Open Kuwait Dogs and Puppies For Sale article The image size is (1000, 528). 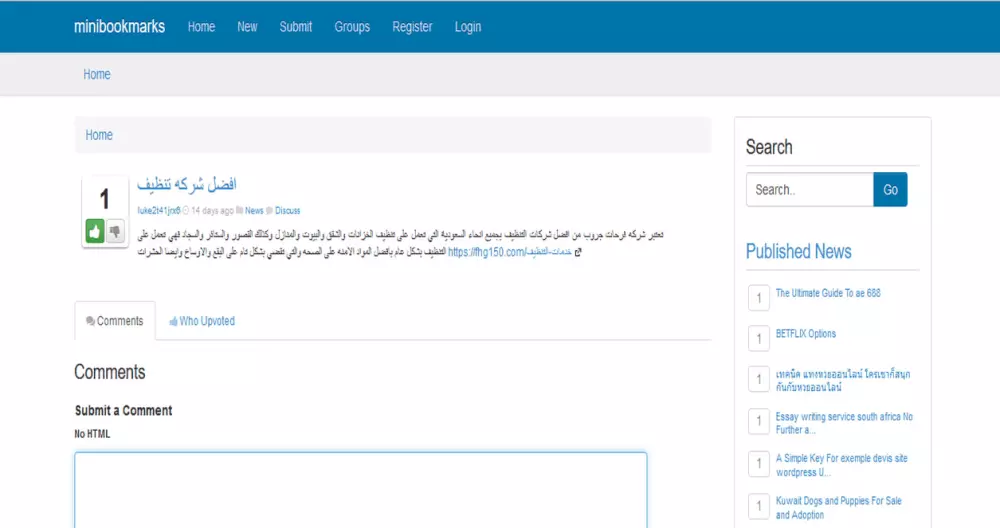click(x=839, y=508)
